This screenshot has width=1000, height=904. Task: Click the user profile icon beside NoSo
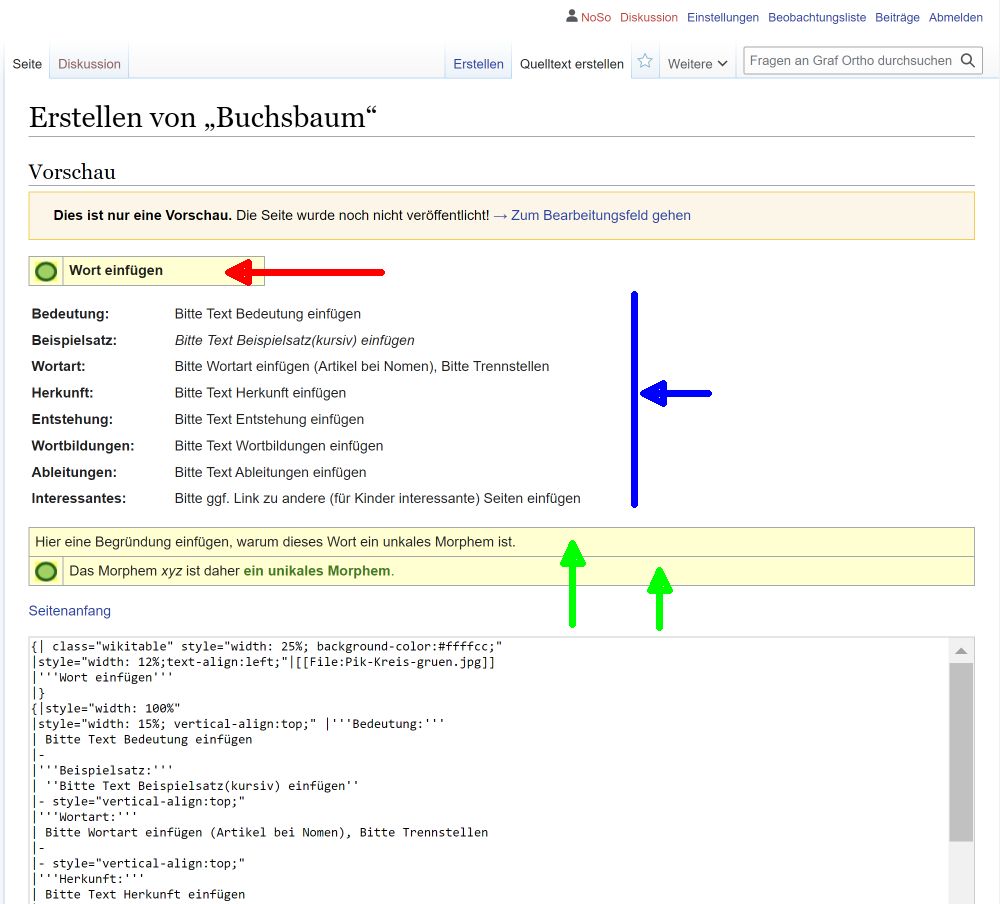click(571, 16)
